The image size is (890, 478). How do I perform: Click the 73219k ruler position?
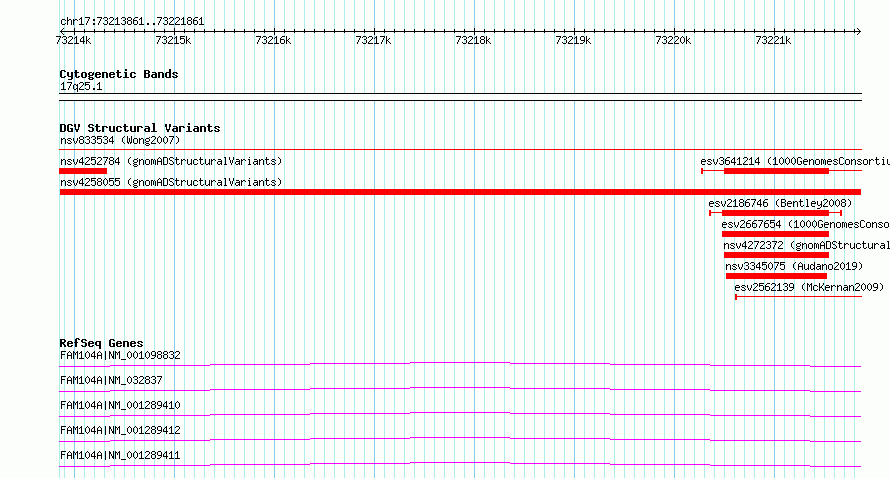573,40
